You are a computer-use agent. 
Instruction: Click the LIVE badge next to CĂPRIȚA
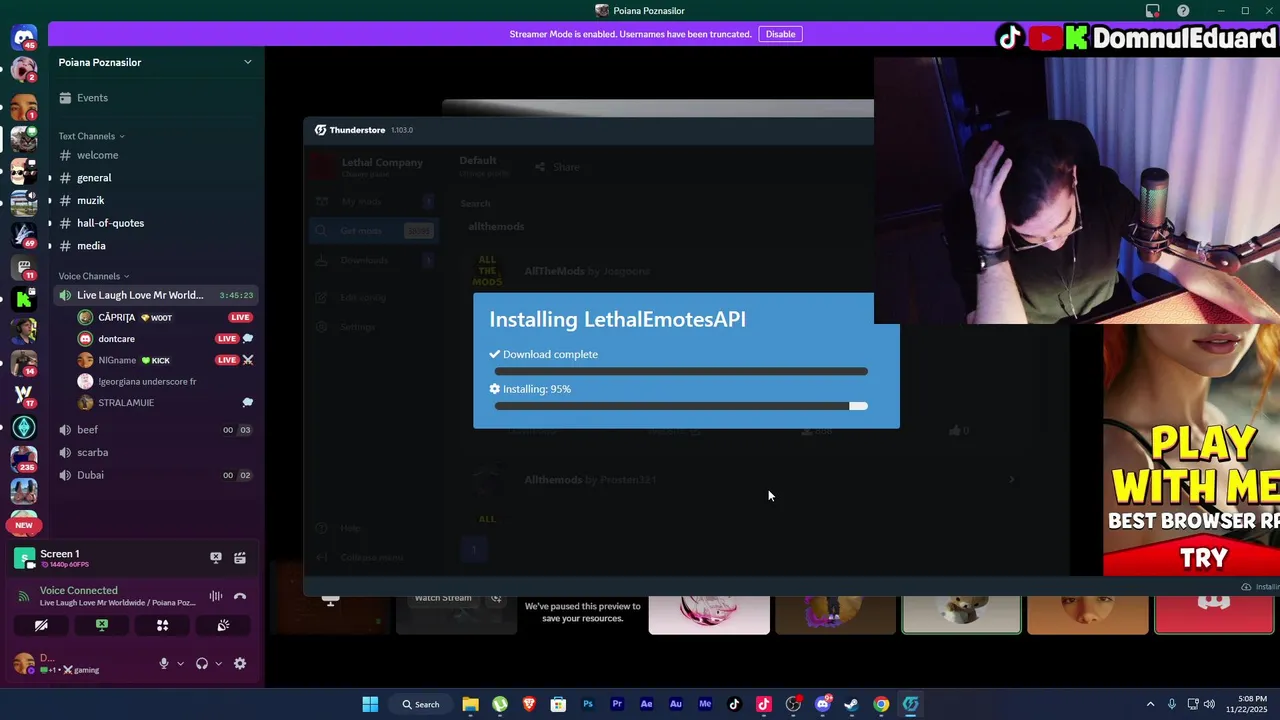(x=240, y=317)
